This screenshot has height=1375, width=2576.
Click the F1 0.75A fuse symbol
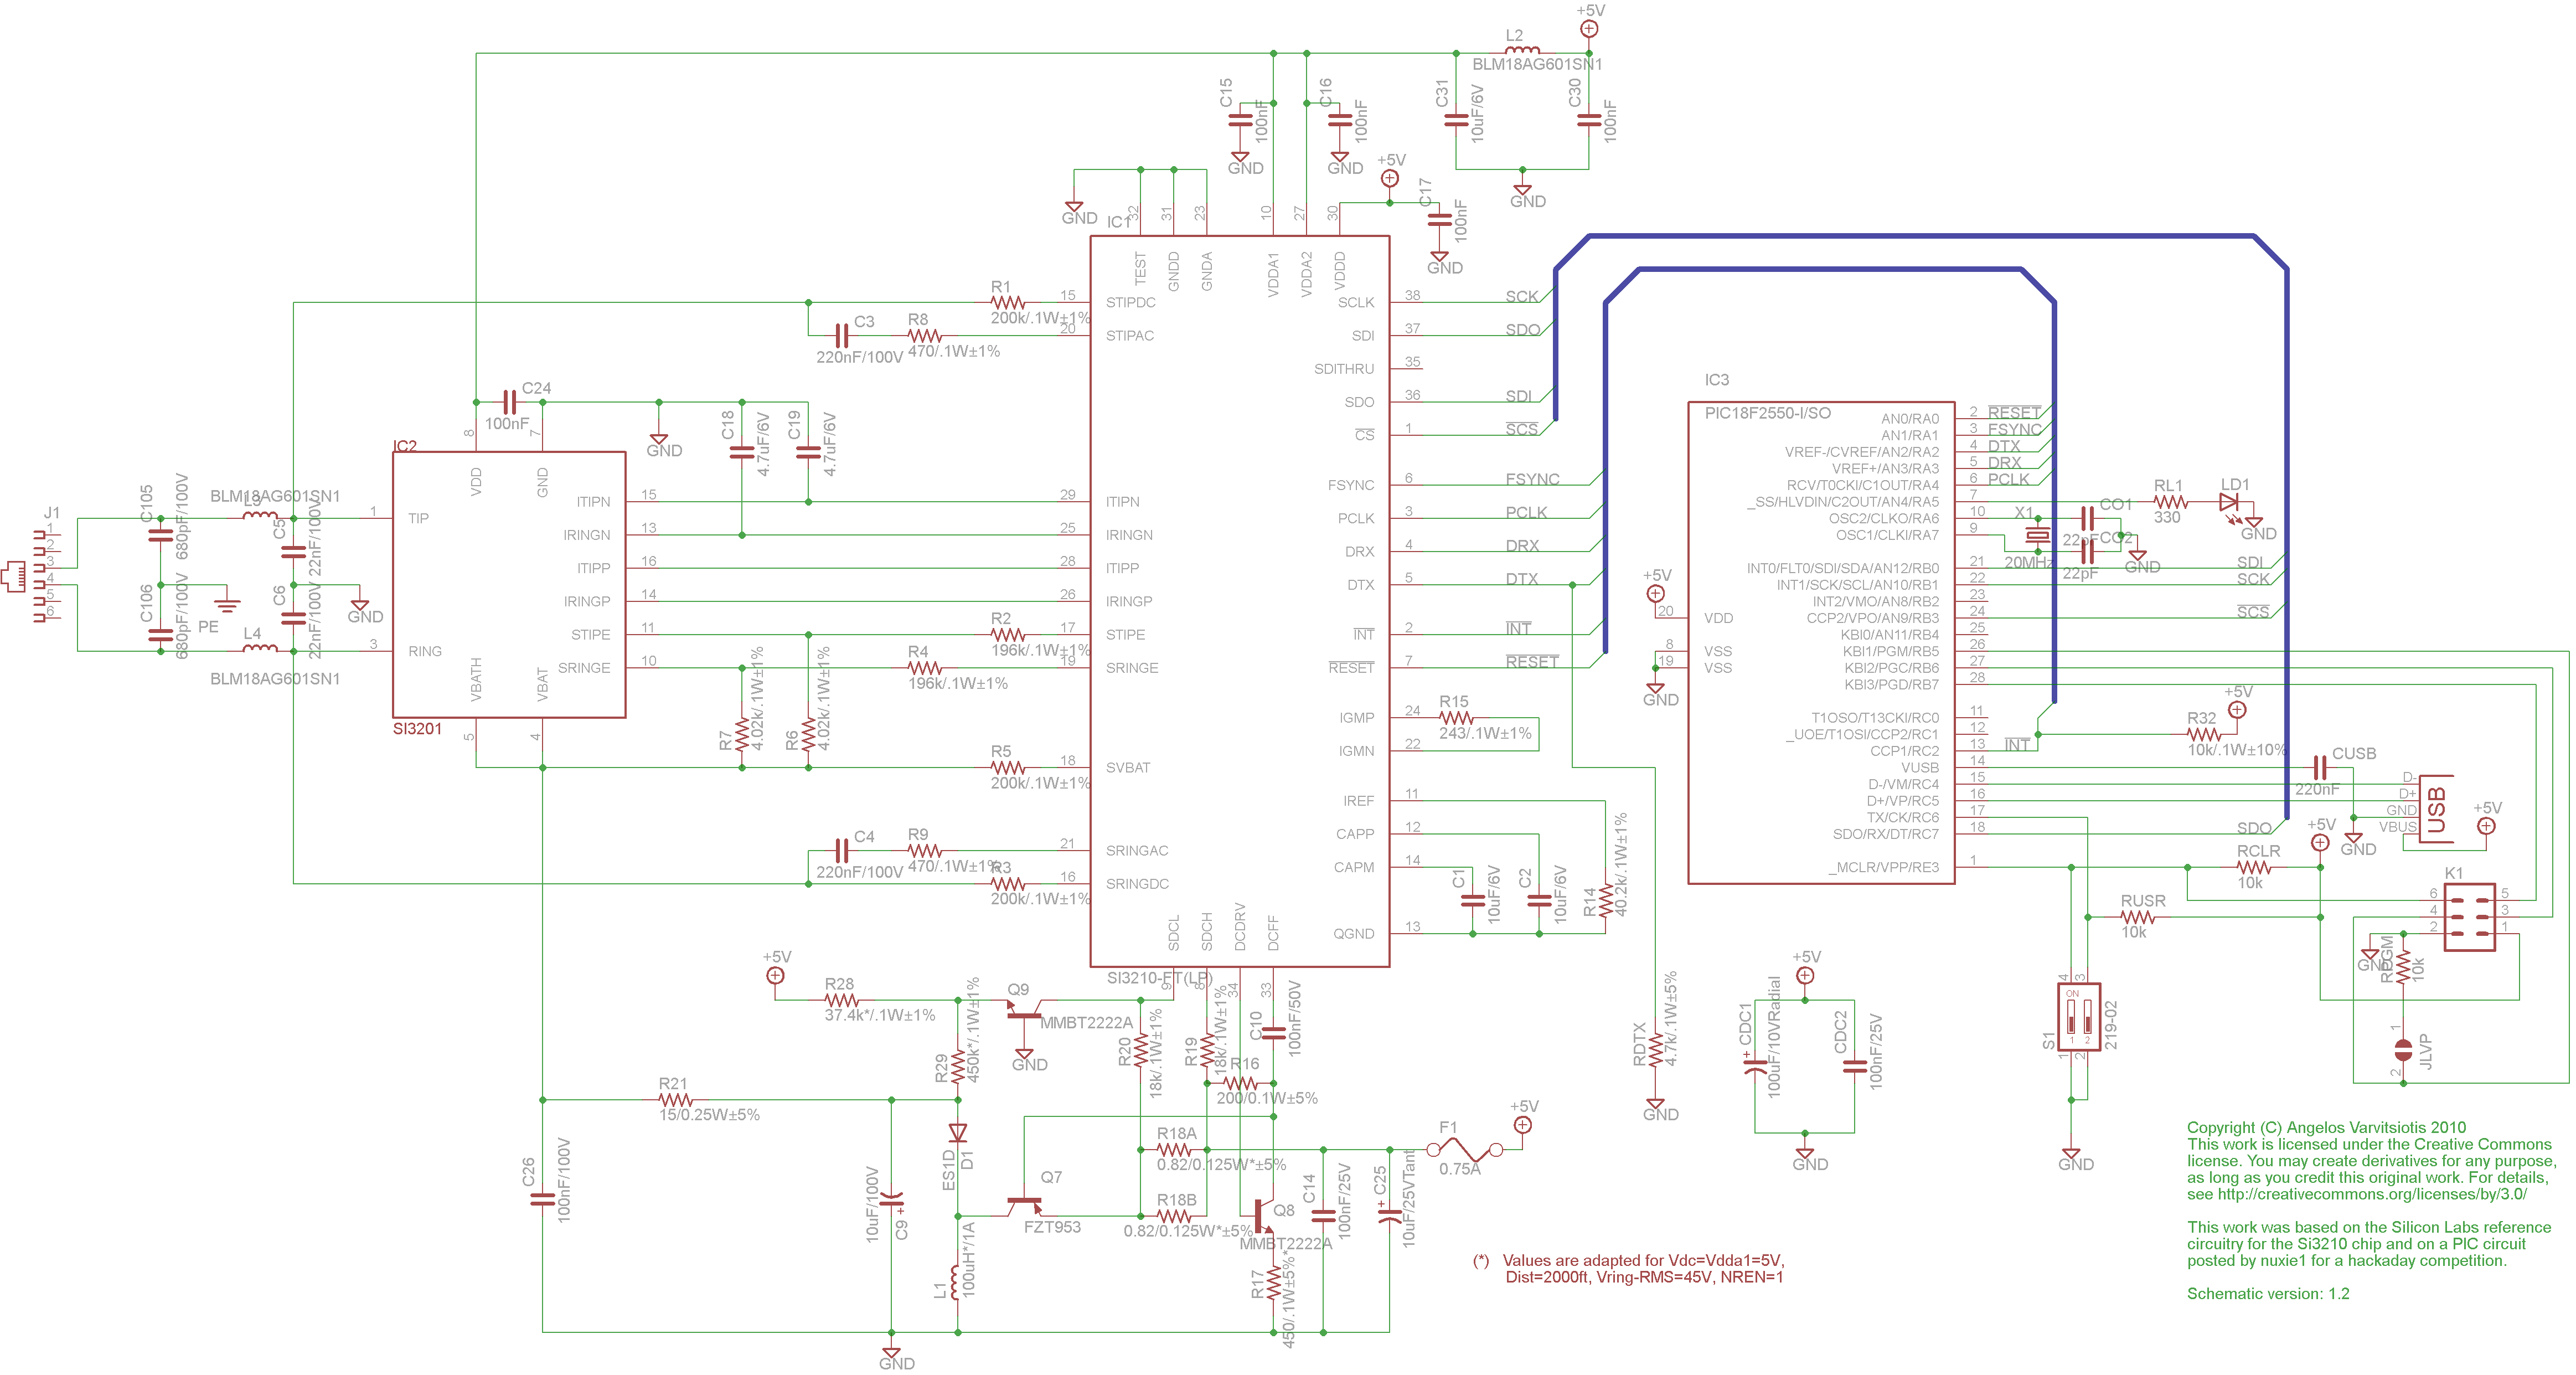(x=1465, y=1150)
